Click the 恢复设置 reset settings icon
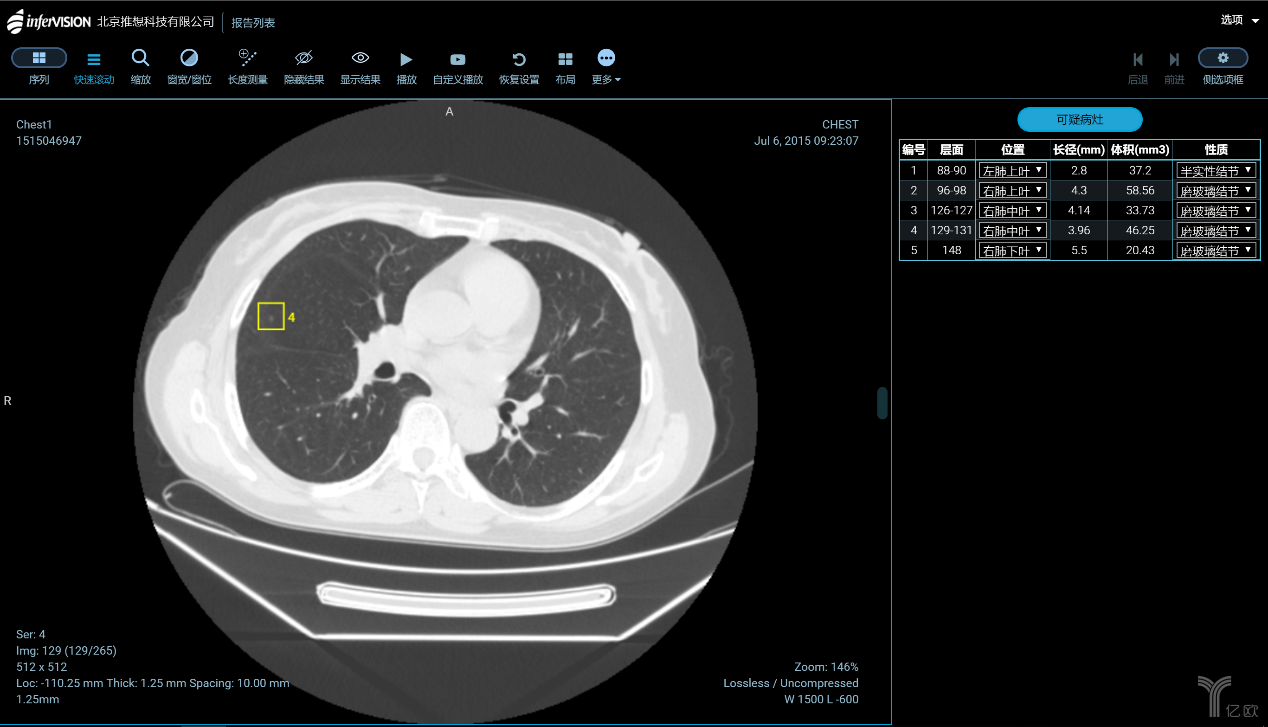 click(x=519, y=60)
